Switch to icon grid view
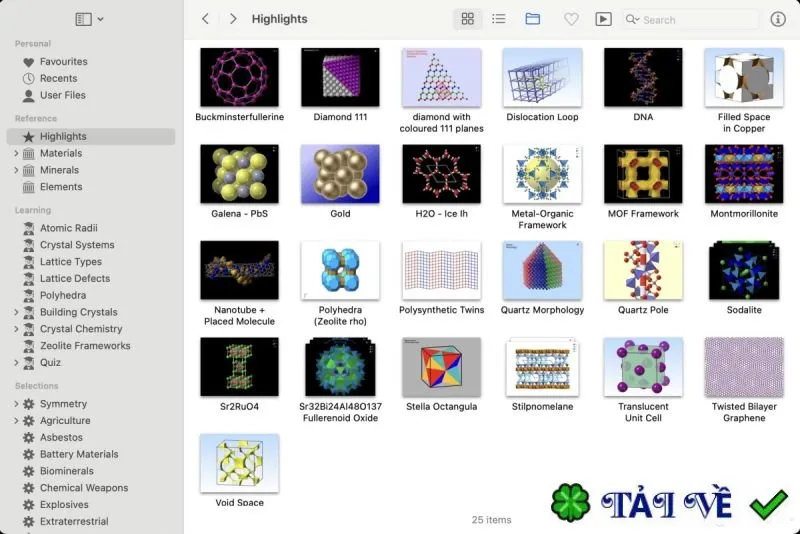The image size is (800, 534). [467, 19]
